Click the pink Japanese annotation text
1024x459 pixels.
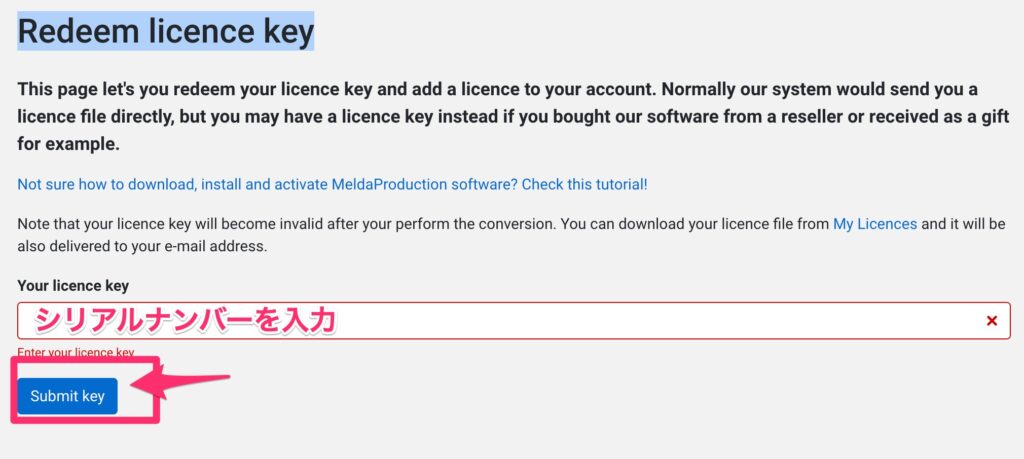(185, 320)
